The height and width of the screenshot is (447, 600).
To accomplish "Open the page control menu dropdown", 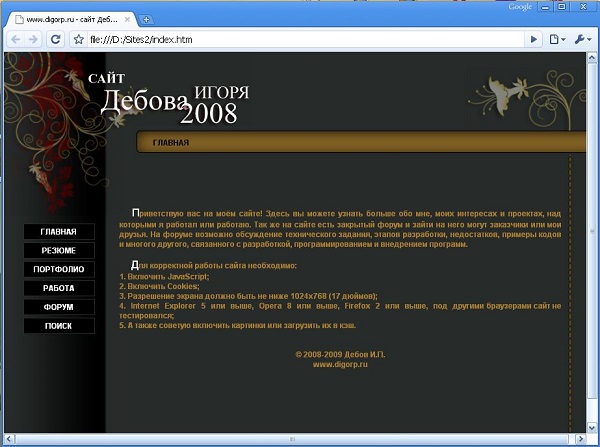I will click(557, 39).
